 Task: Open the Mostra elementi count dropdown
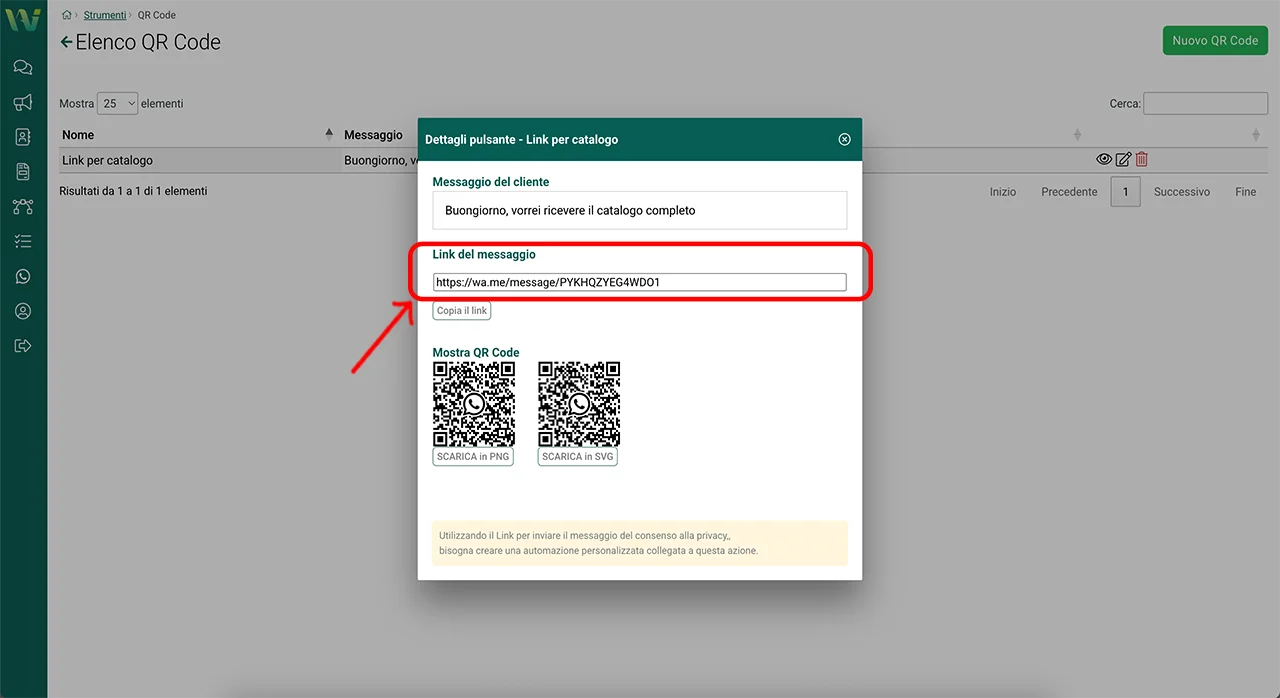[117, 103]
